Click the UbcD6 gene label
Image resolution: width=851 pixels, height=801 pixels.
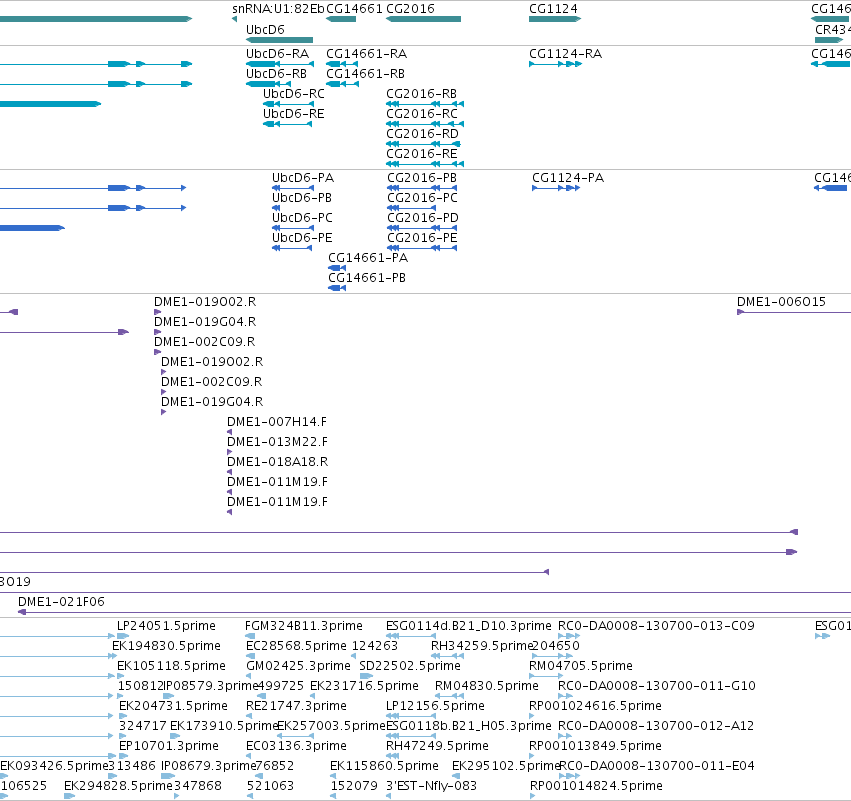tap(265, 30)
